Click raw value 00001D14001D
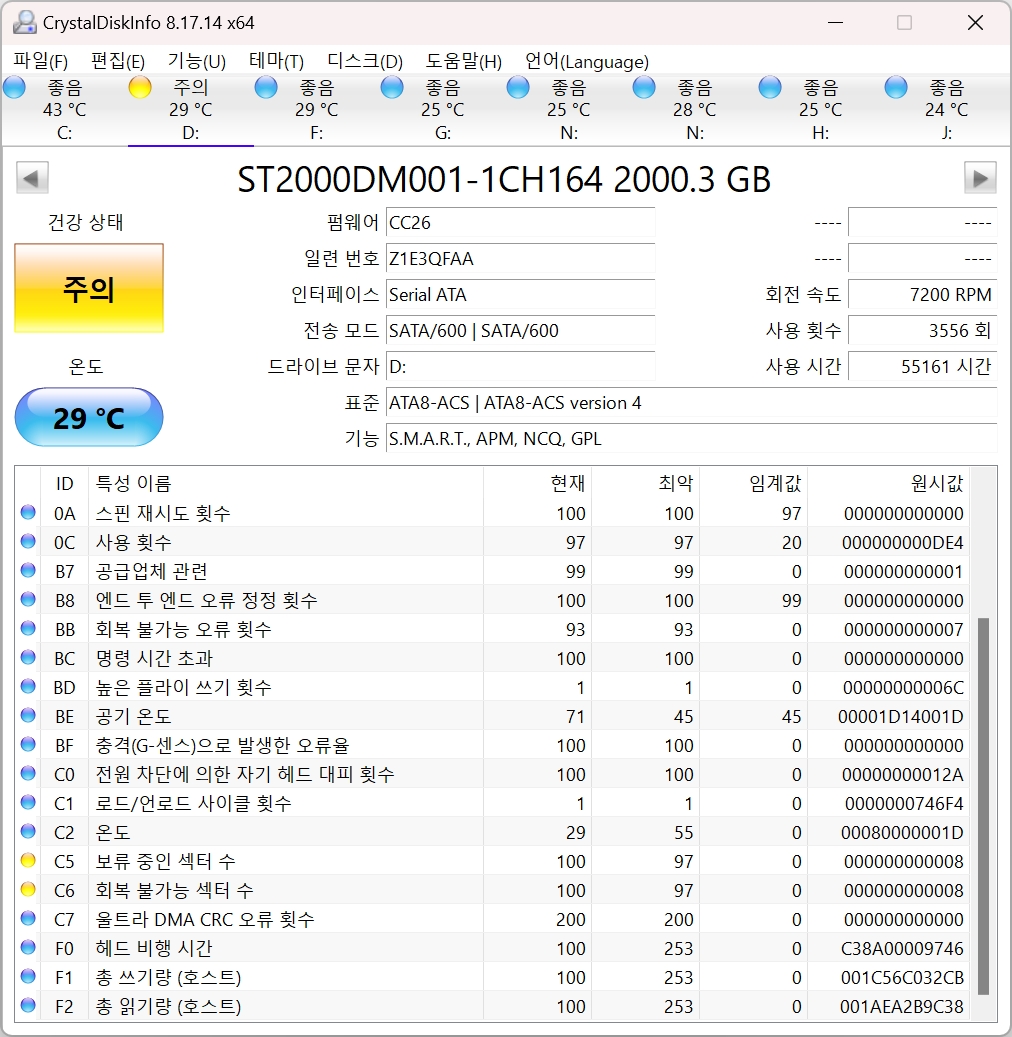Image resolution: width=1012 pixels, height=1037 pixels. coord(900,717)
